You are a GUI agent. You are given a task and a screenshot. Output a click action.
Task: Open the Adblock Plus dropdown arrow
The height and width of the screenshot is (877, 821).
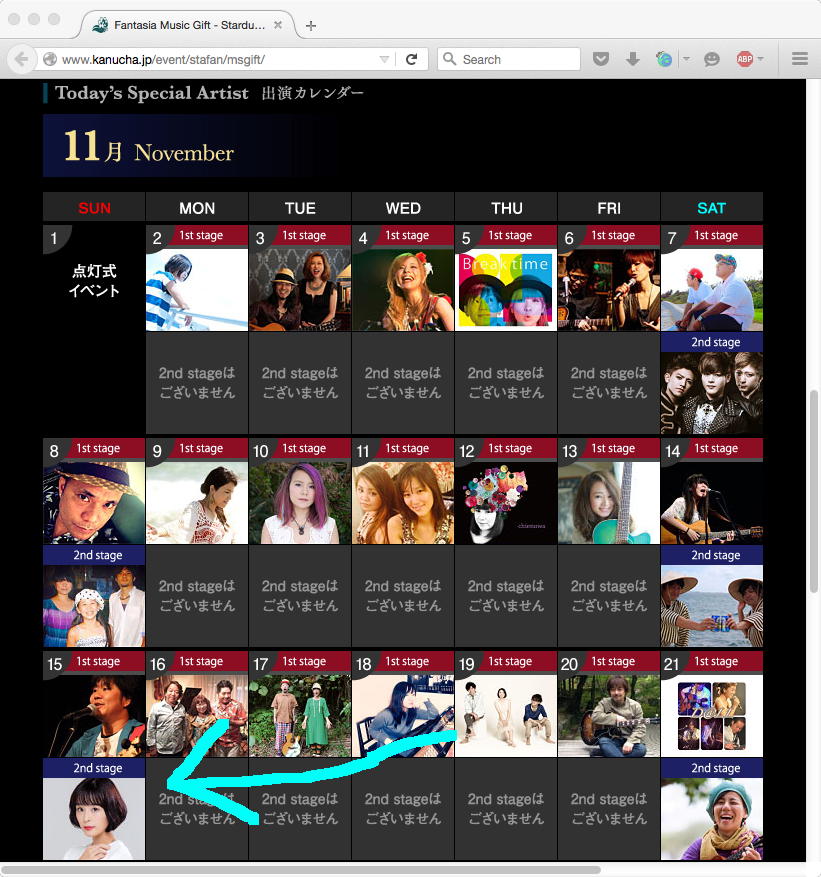coord(761,59)
